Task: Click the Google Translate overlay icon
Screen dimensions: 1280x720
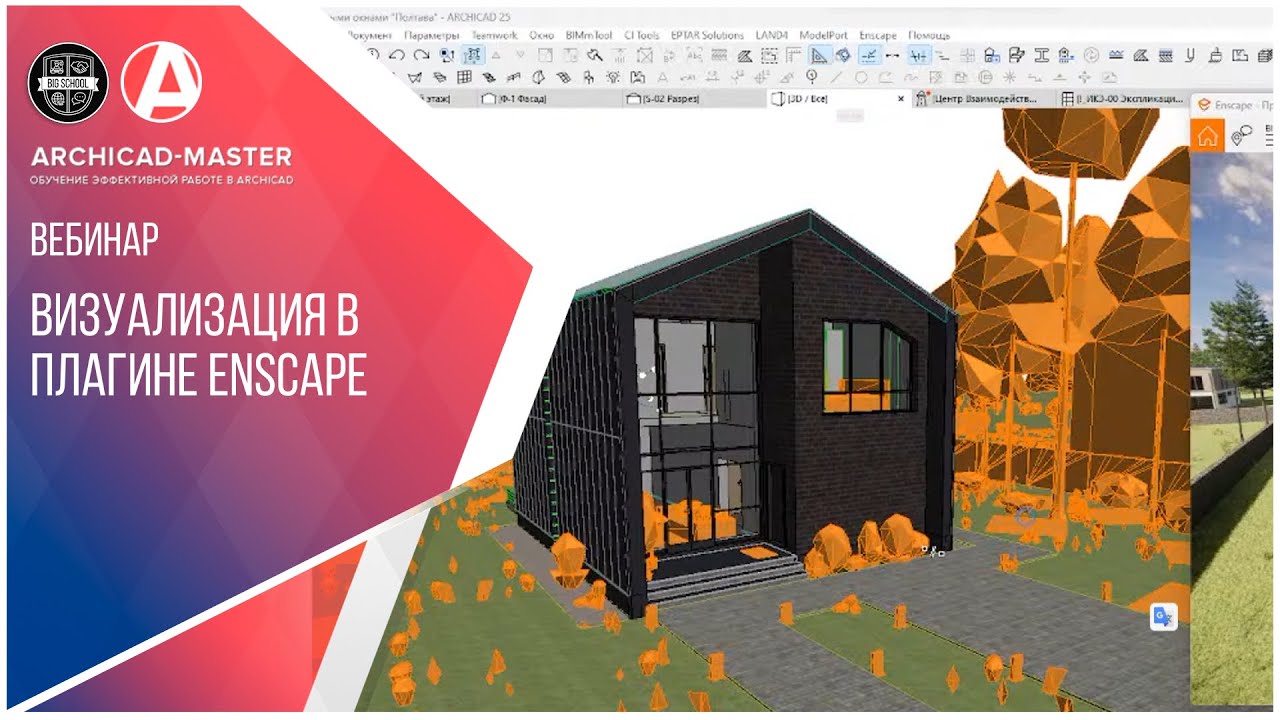Action: tap(1164, 617)
